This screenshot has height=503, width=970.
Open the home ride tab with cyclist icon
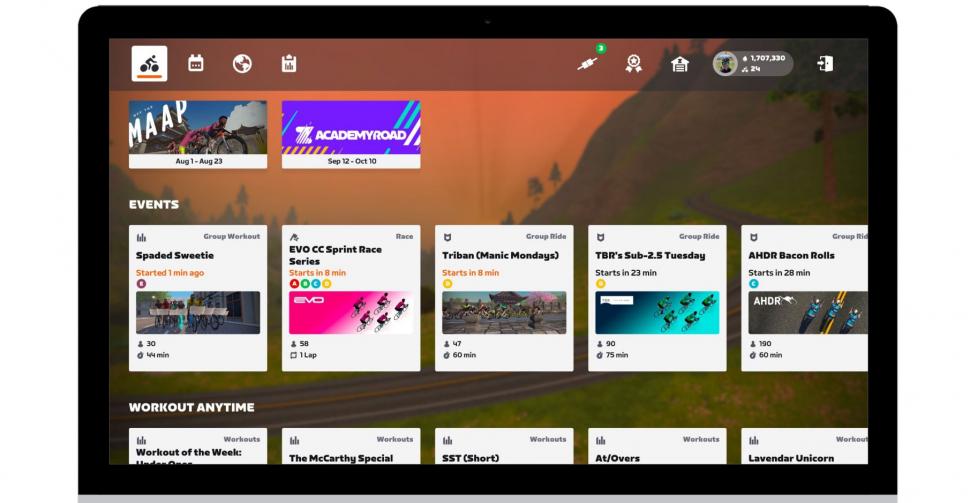149,64
